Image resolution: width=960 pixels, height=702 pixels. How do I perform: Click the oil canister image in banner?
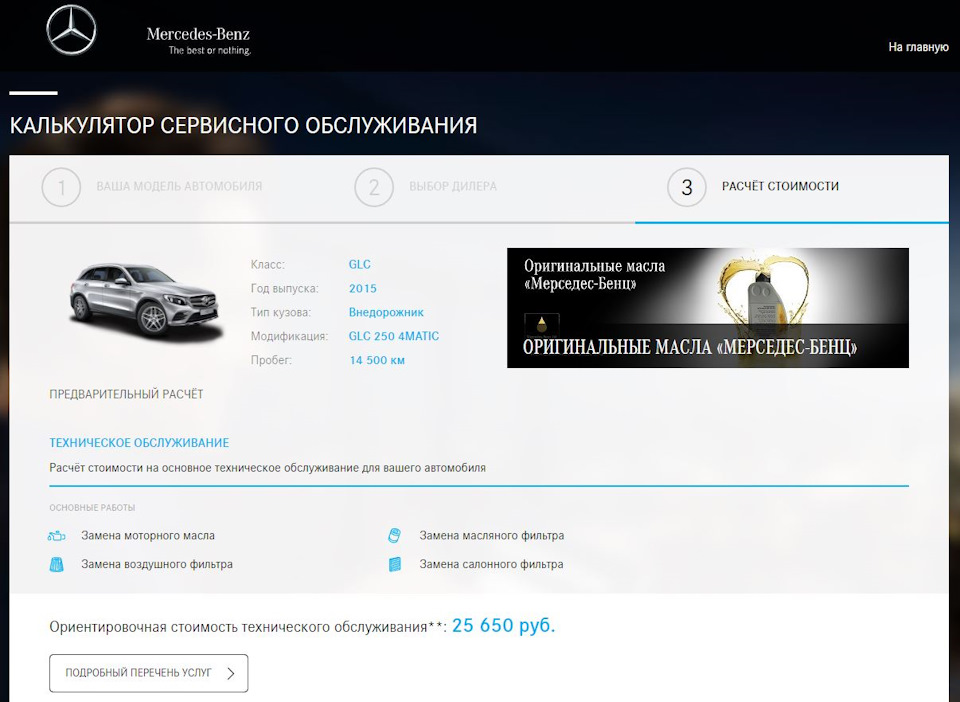coord(765,304)
